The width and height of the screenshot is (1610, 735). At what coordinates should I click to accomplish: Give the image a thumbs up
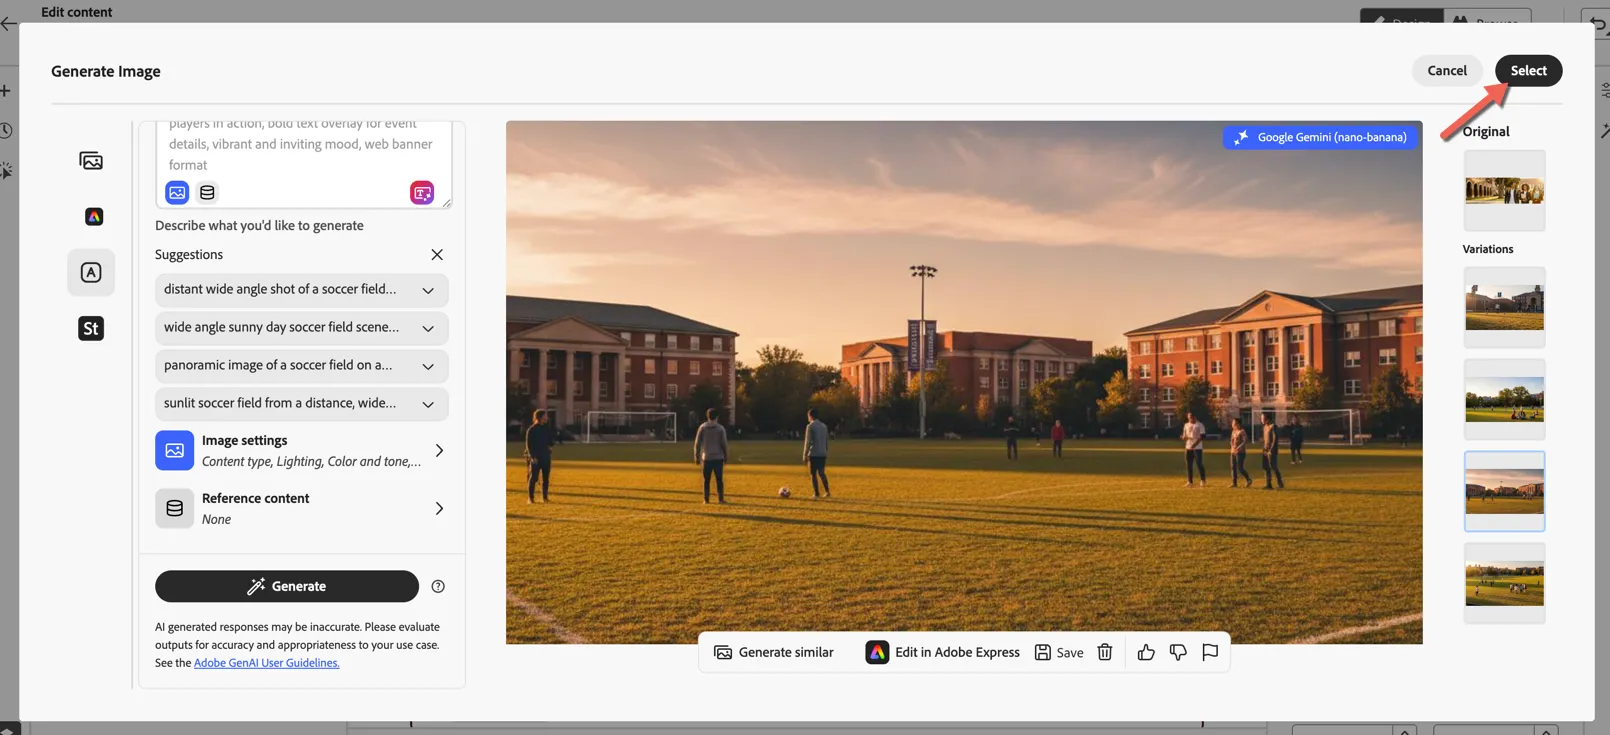click(1146, 652)
